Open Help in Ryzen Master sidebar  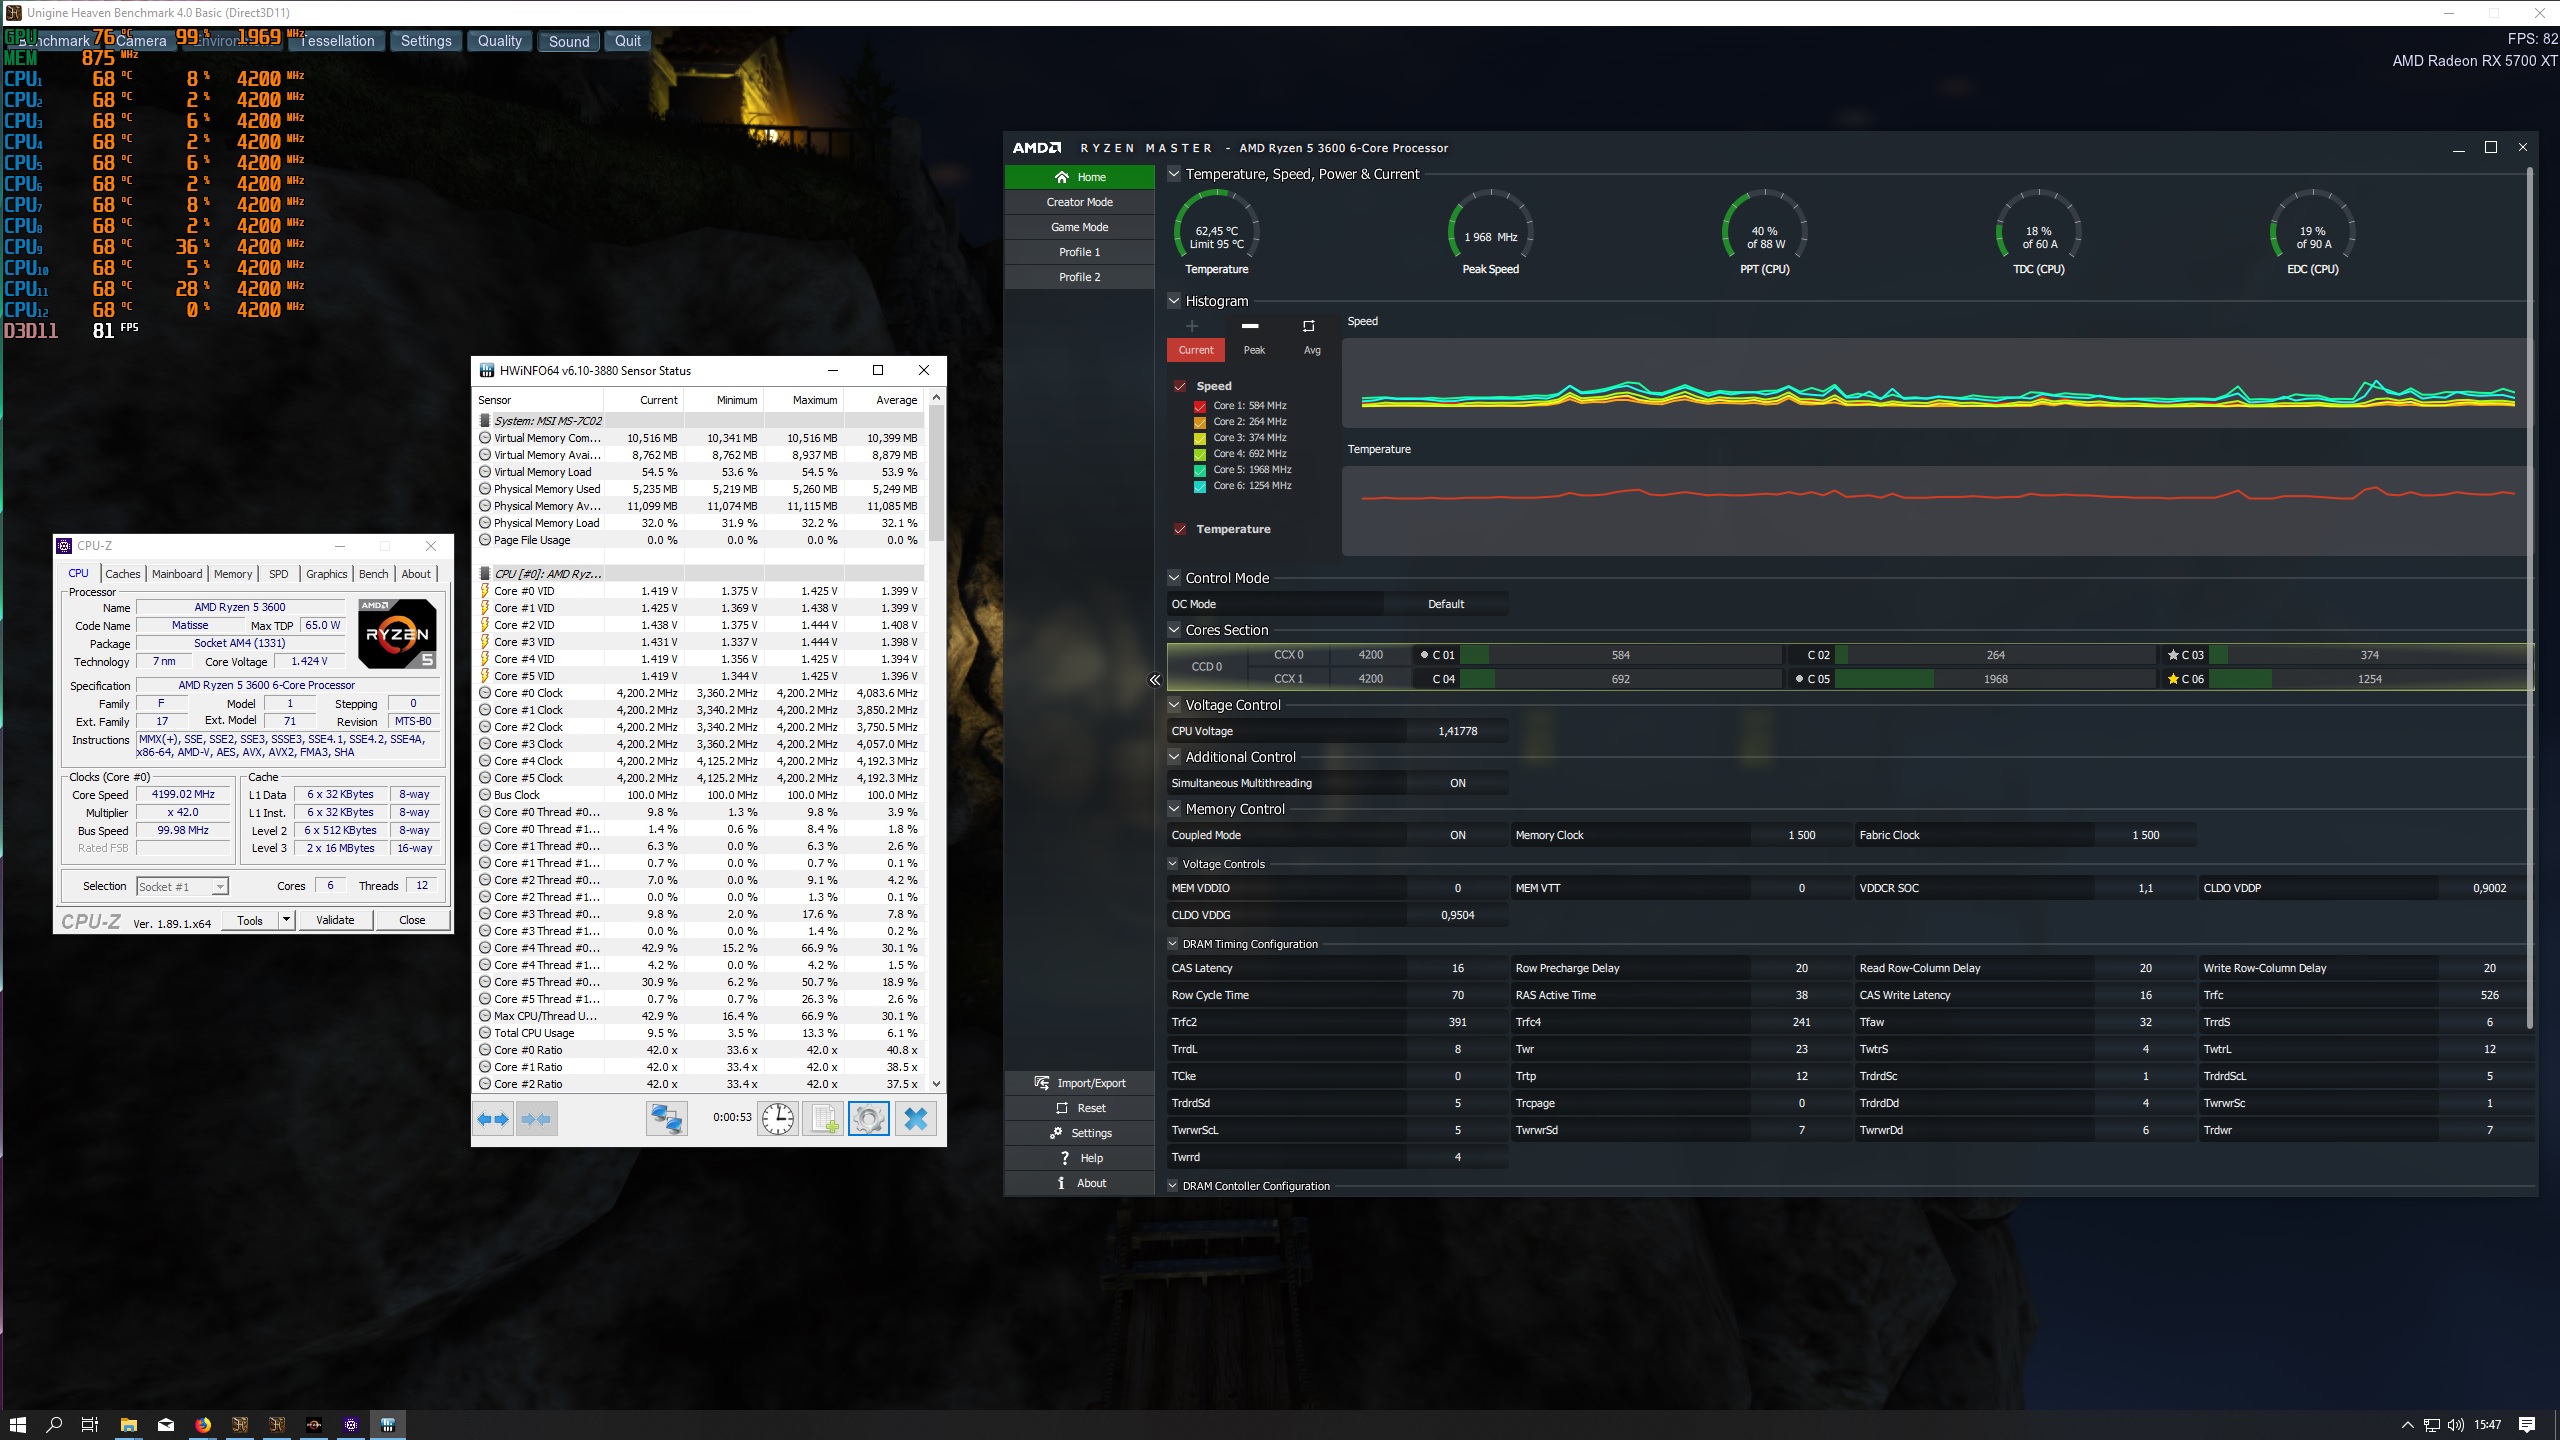pyautogui.click(x=1080, y=1158)
